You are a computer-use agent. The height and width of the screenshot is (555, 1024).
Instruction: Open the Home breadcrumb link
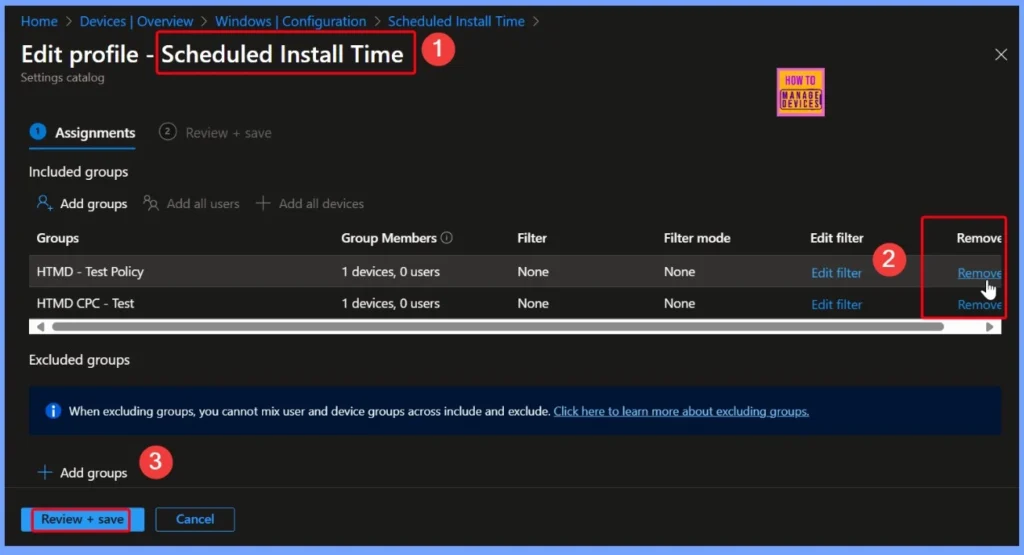pos(39,22)
